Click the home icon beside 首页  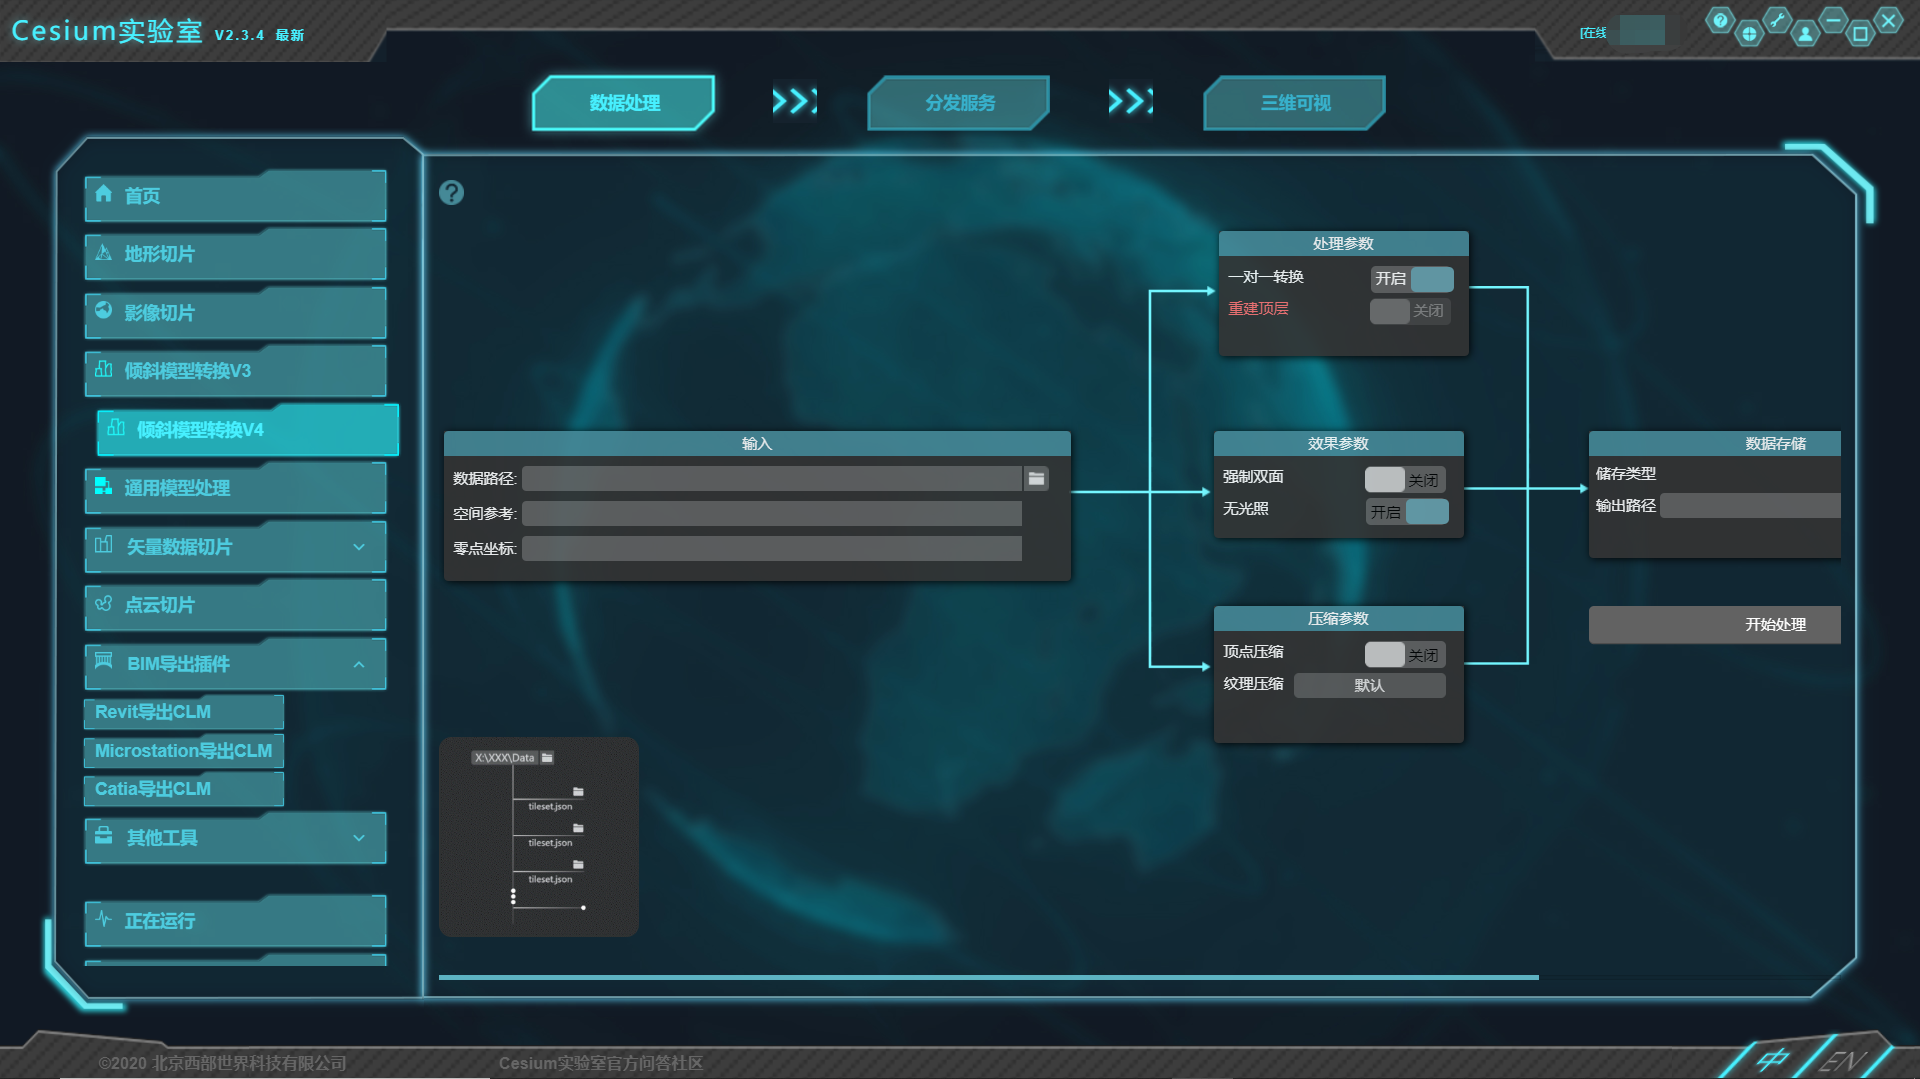(103, 194)
